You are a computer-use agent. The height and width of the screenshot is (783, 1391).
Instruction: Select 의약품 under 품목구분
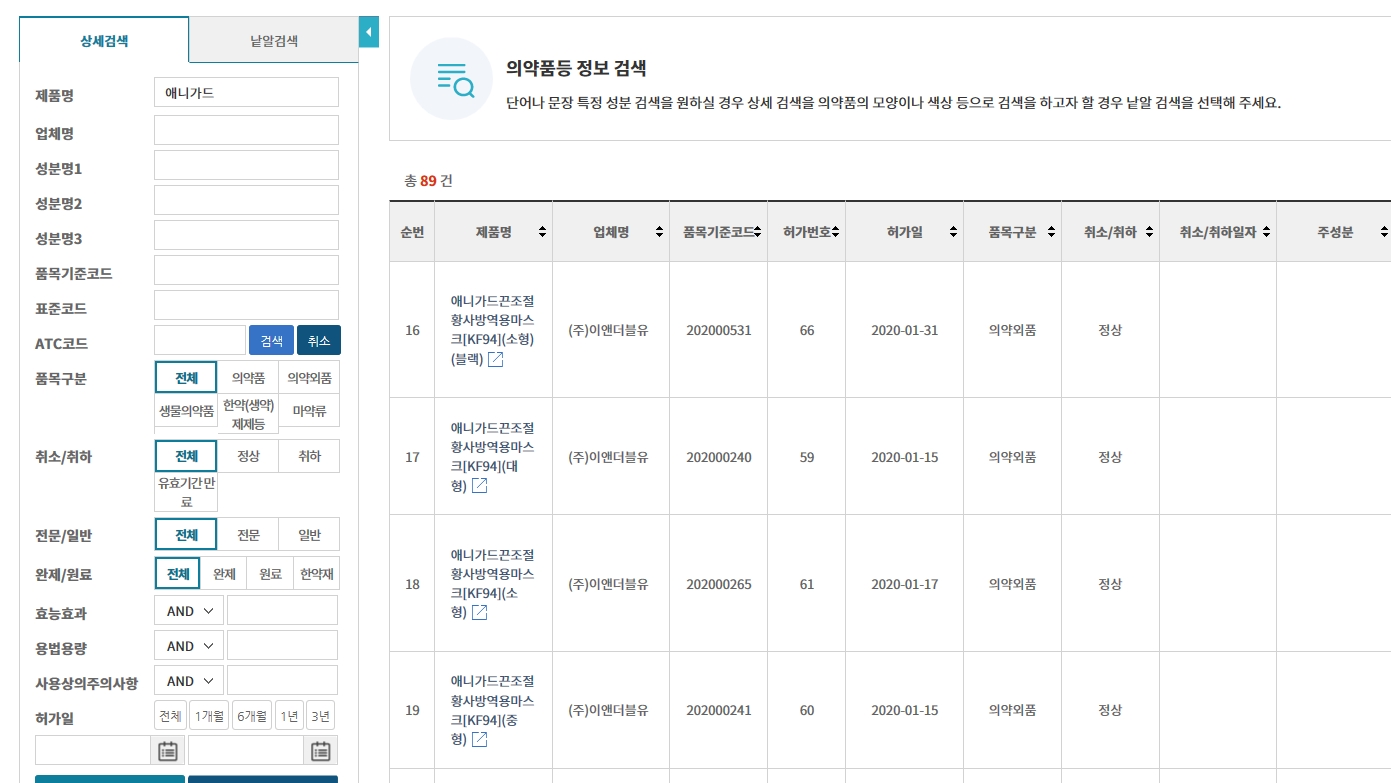click(248, 378)
